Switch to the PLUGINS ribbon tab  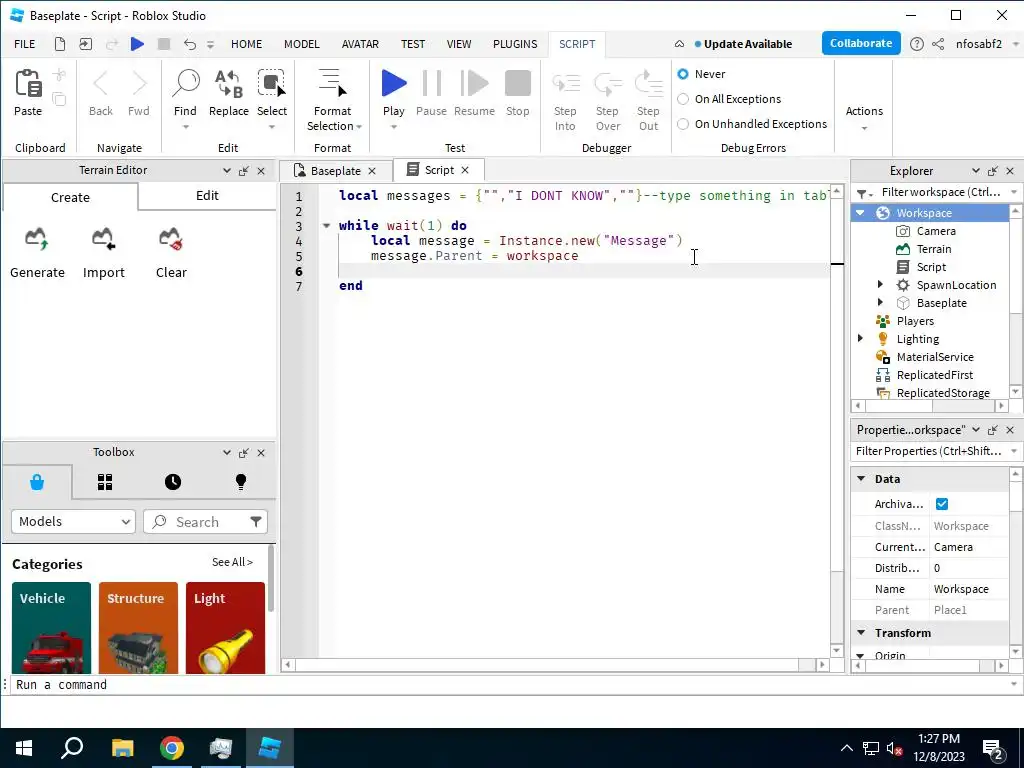(515, 44)
